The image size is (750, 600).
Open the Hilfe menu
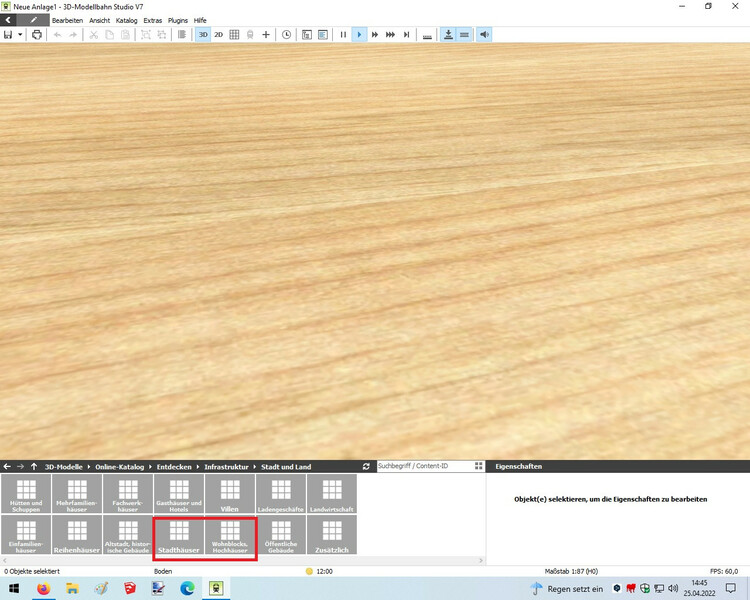click(200, 20)
